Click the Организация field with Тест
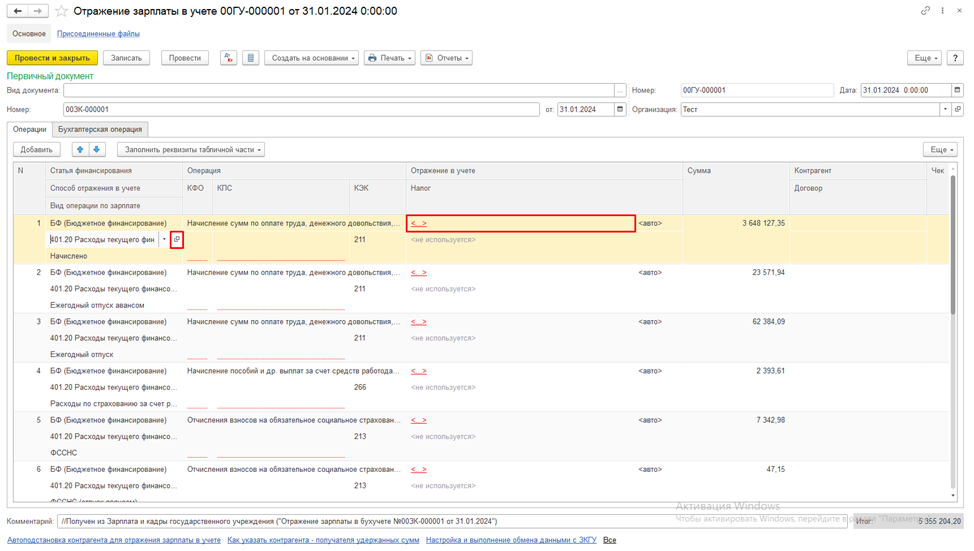This screenshot has height=551, width=974. [810, 109]
